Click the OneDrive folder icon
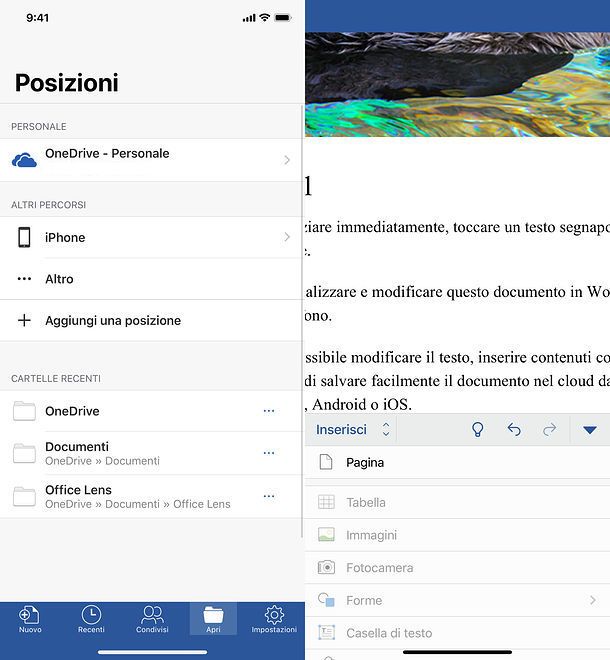 point(24,411)
